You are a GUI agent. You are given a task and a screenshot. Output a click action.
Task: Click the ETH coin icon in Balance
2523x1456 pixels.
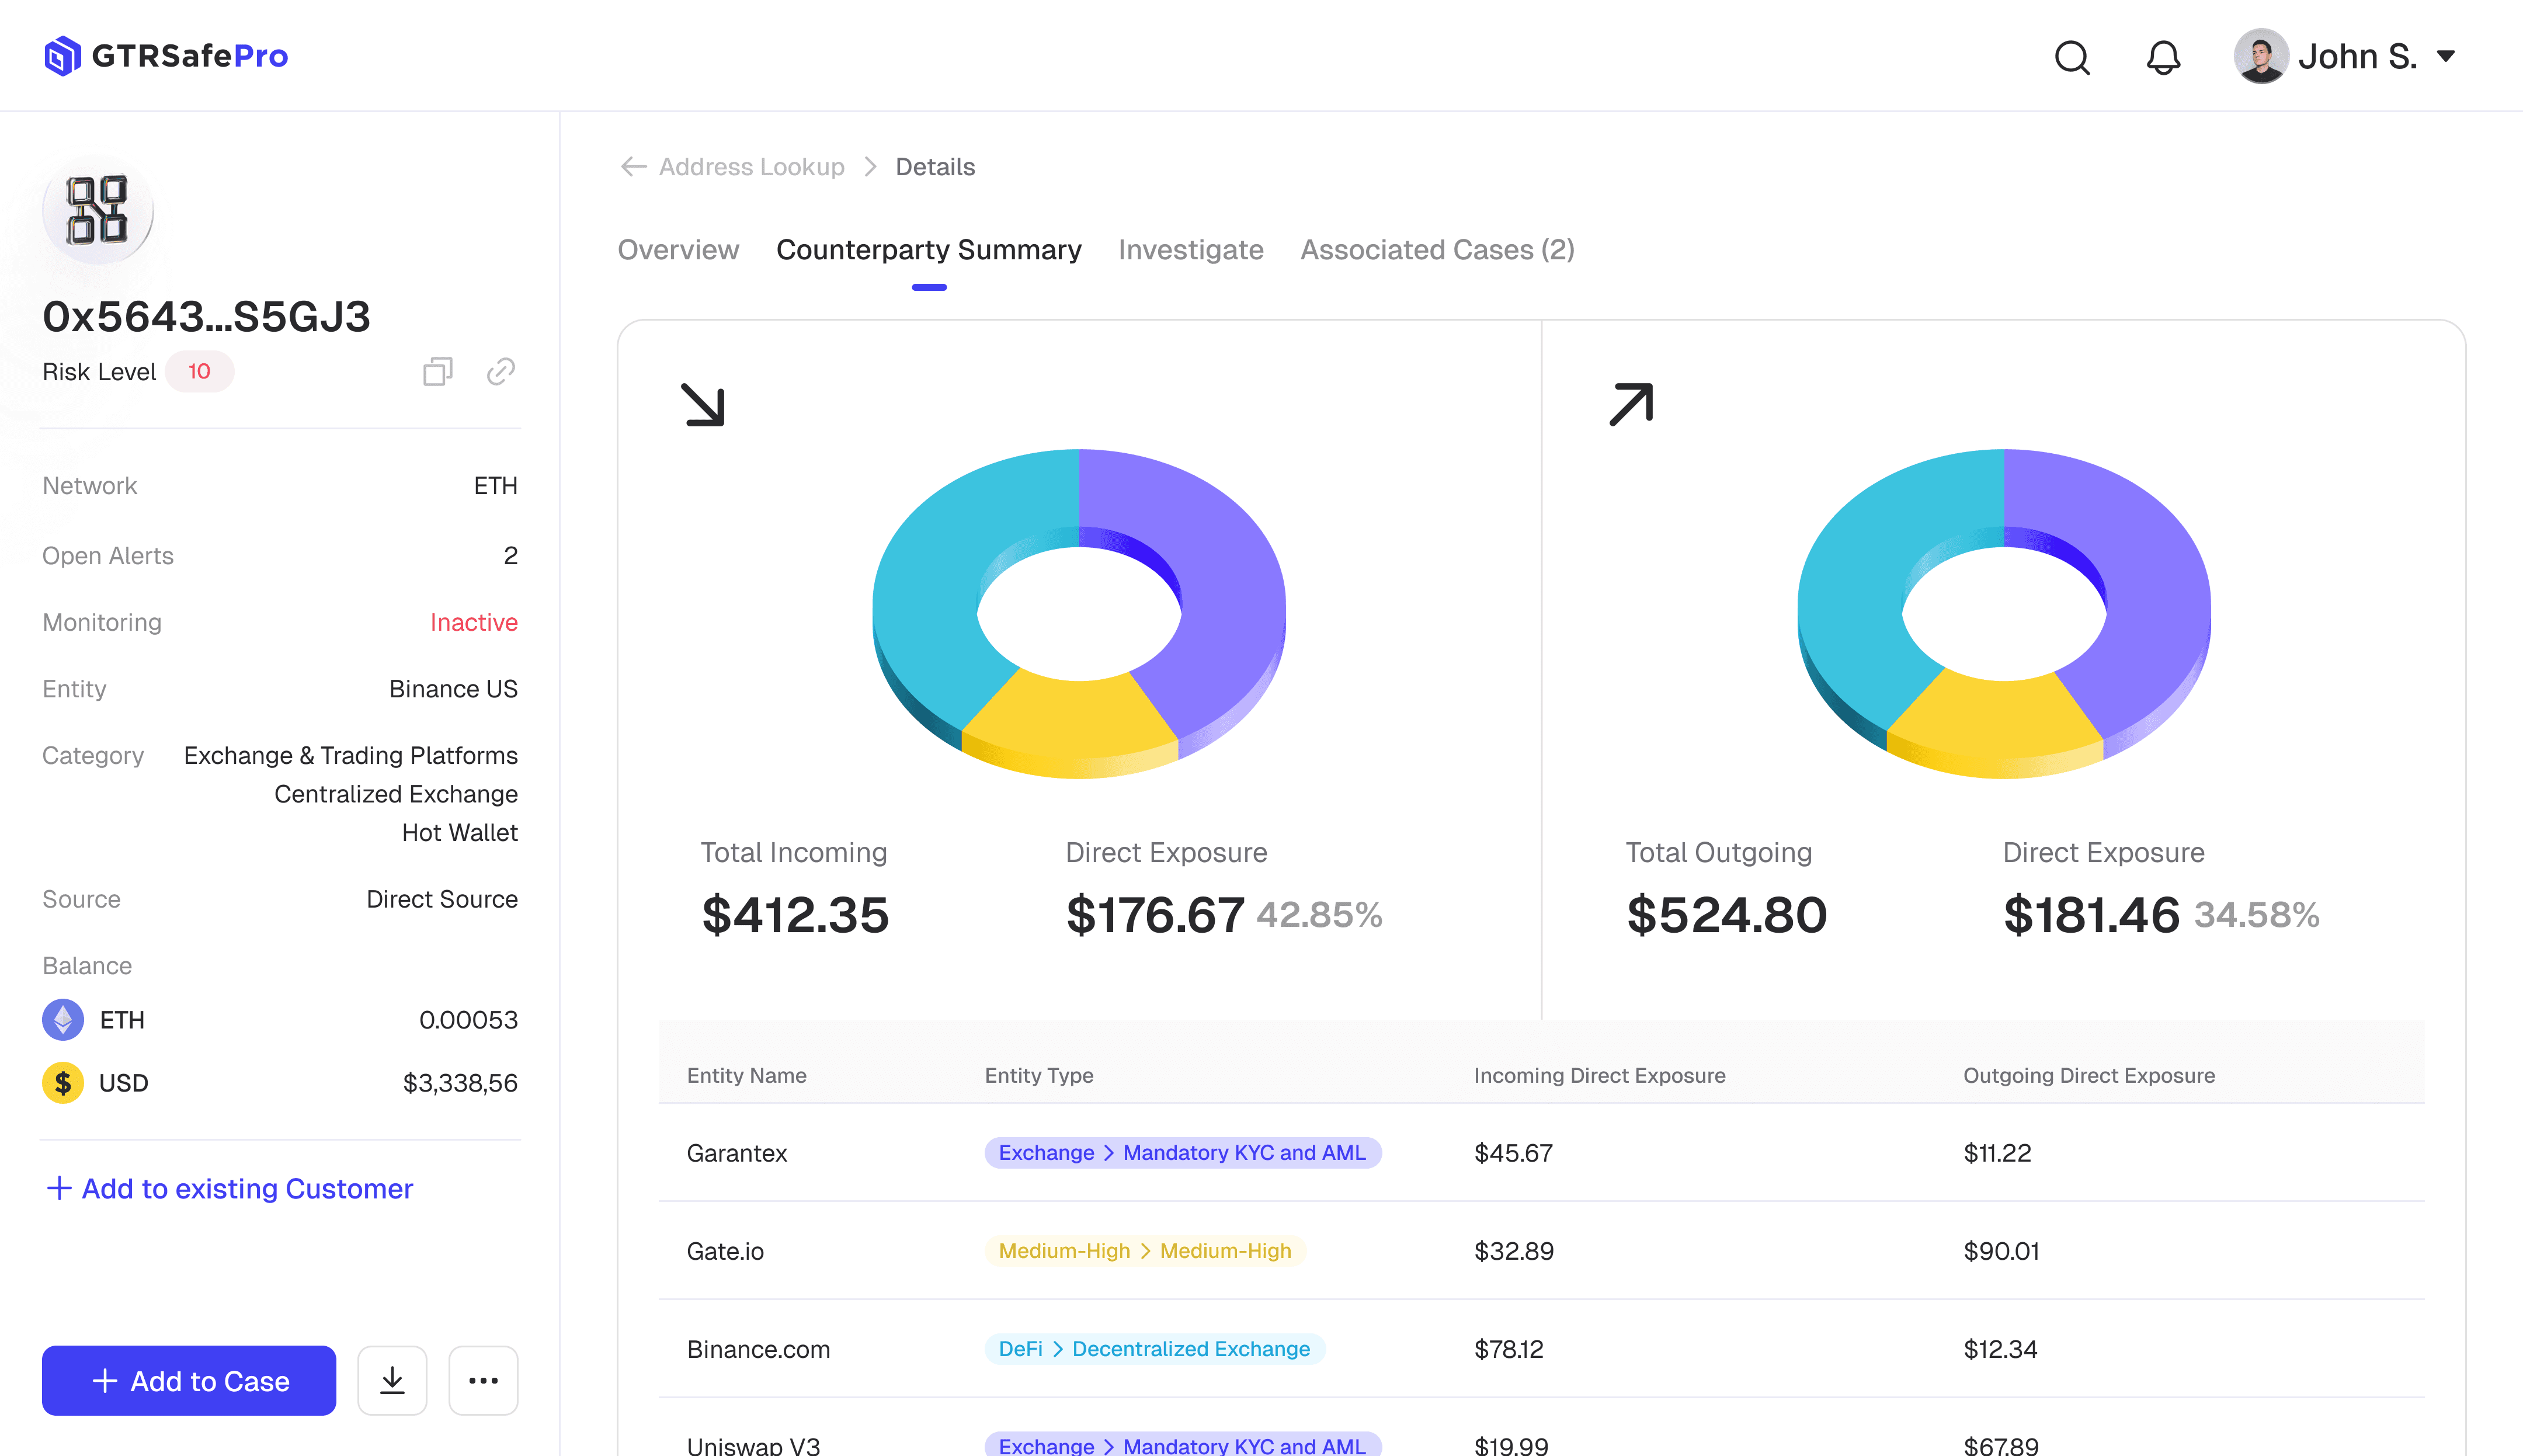[x=63, y=1020]
